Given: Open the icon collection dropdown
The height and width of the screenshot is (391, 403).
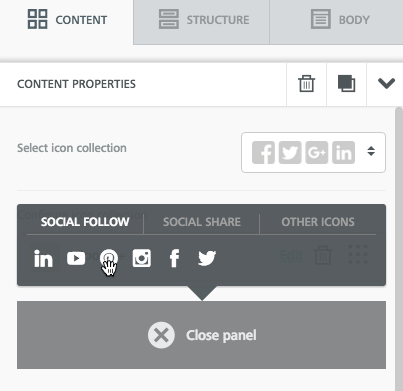Looking at the screenshot, I should tap(313, 152).
